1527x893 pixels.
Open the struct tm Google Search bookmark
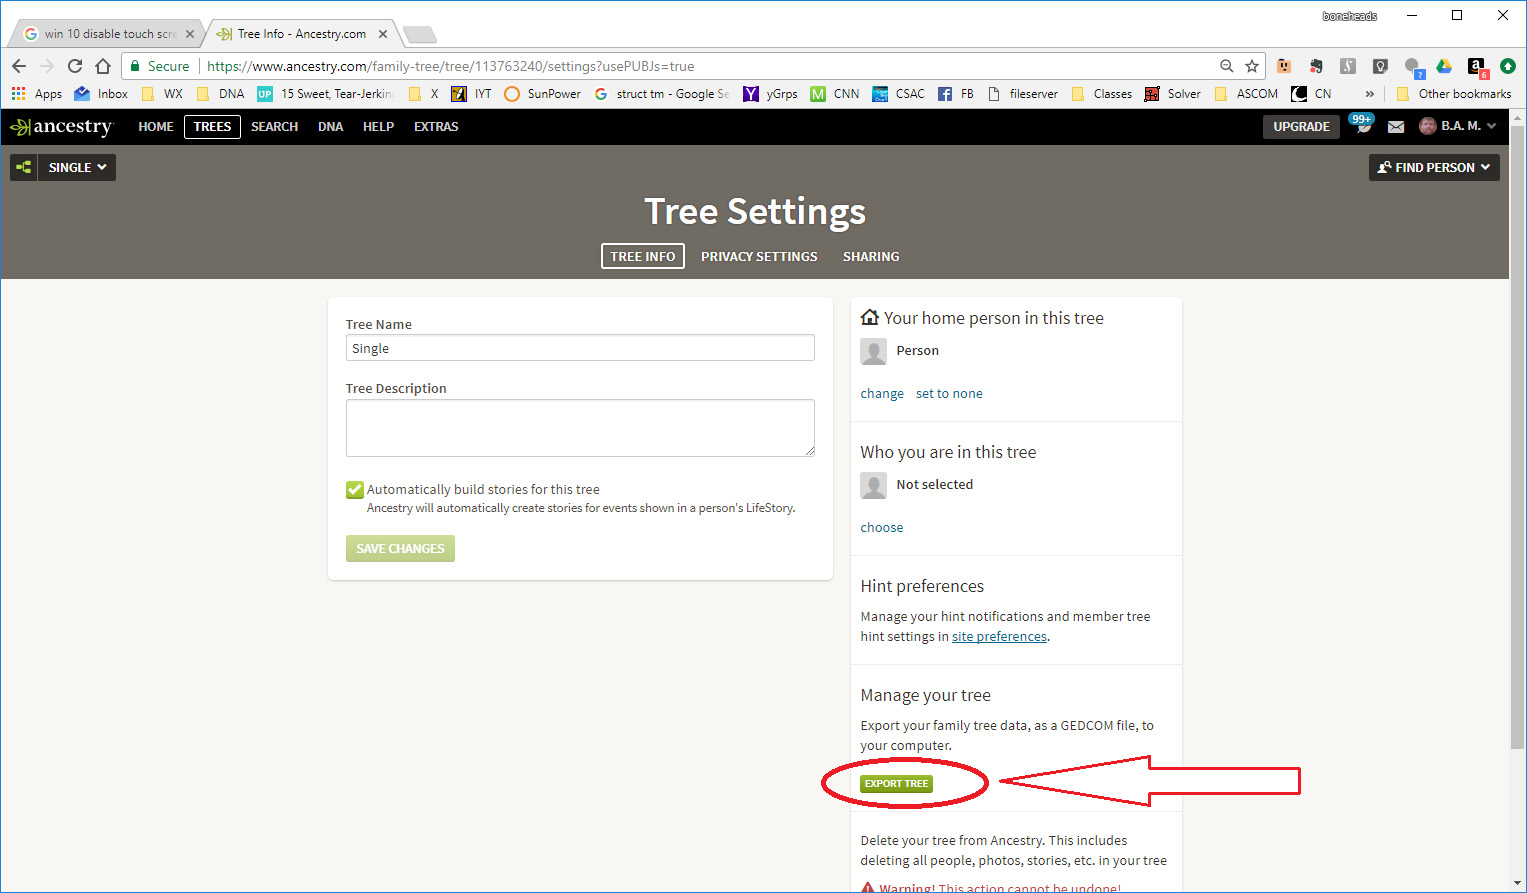point(661,94)
